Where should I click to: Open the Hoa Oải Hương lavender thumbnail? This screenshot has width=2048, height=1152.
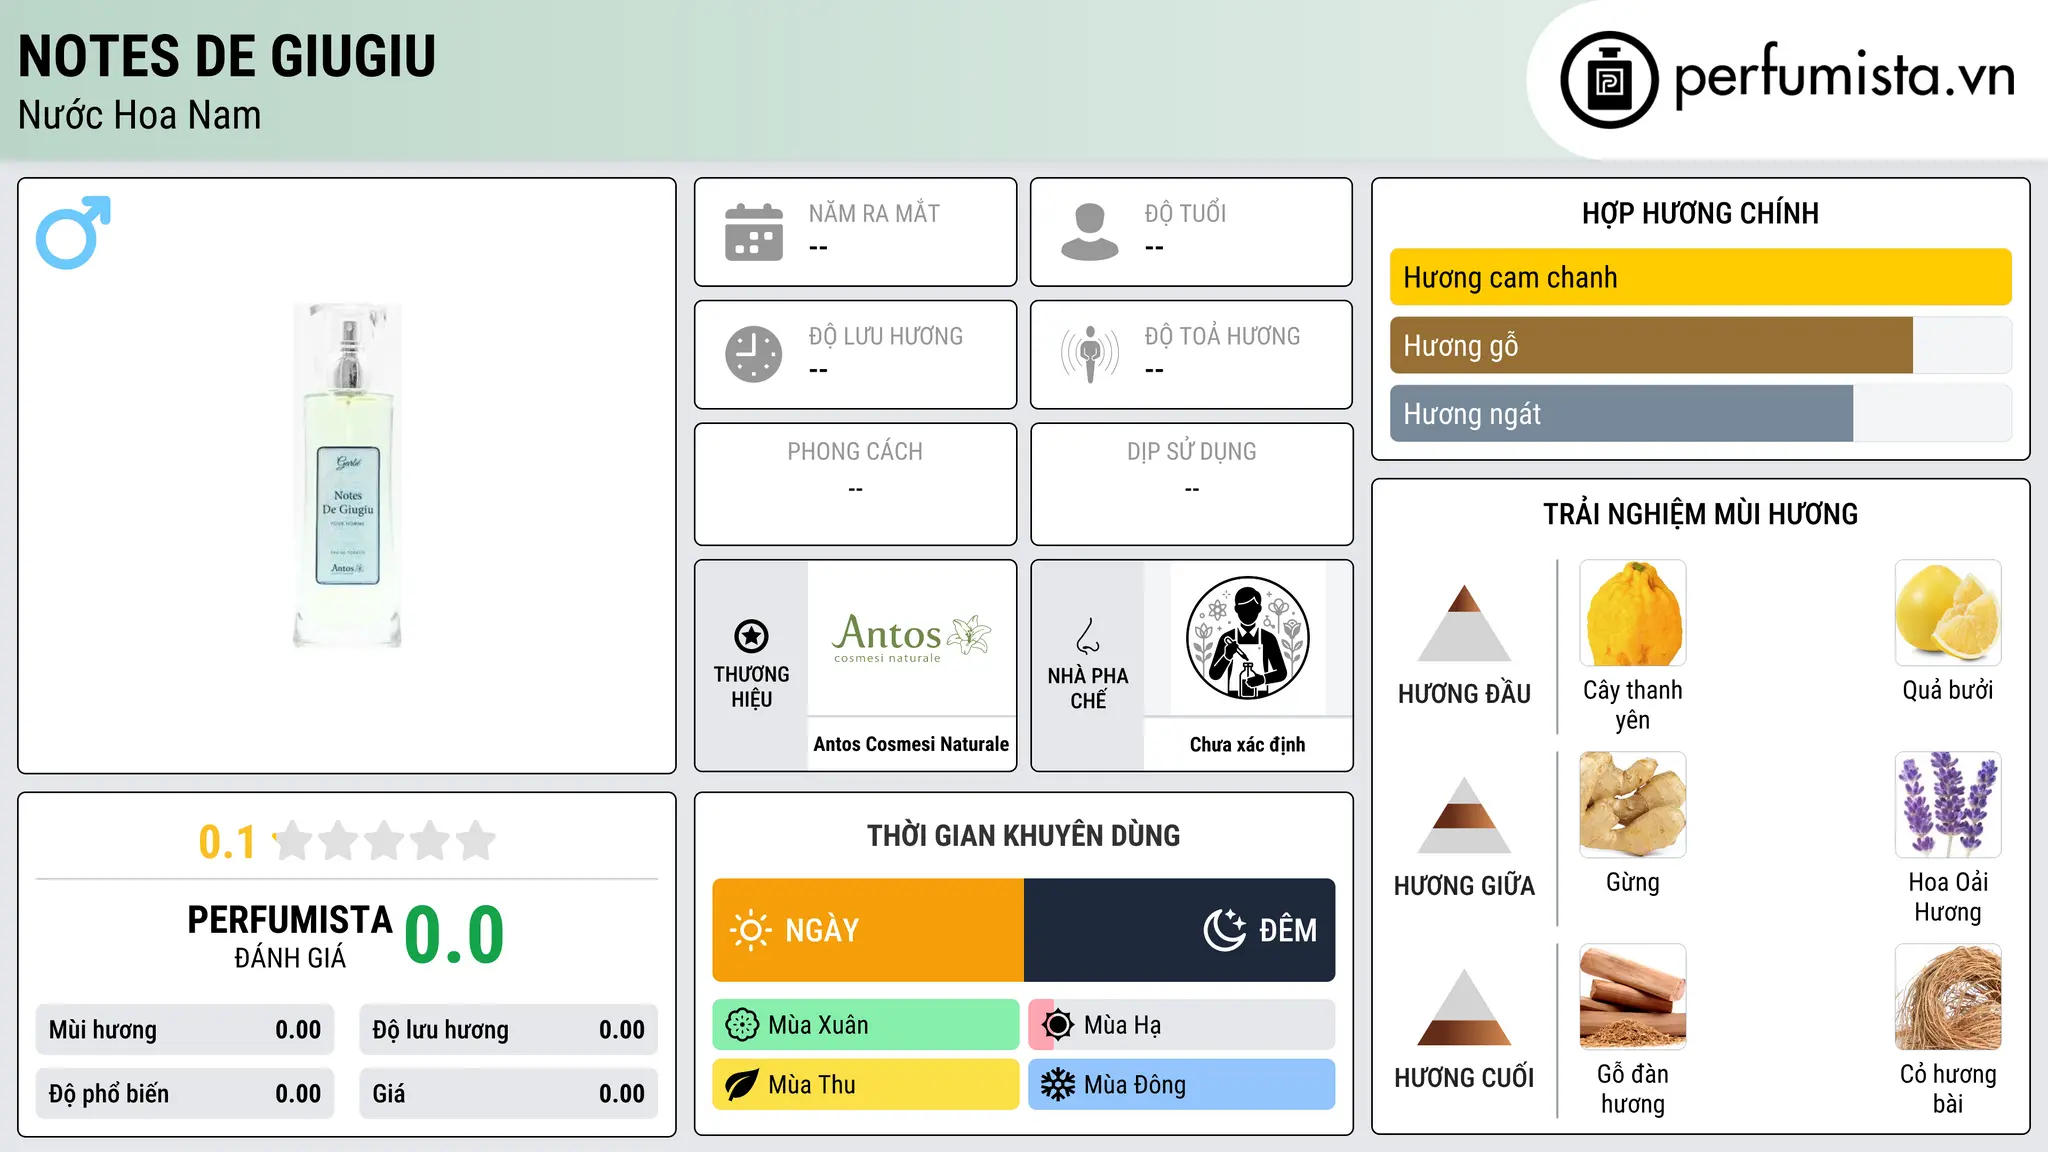[1948, 805]
